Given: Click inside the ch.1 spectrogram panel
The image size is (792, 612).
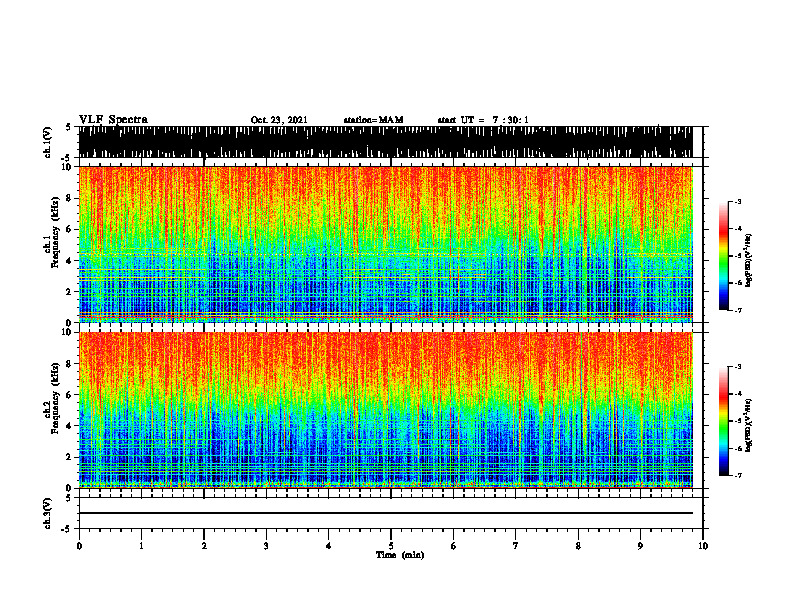Looking at the screenshot, I should pyautogui.click(x=385, y=244).
